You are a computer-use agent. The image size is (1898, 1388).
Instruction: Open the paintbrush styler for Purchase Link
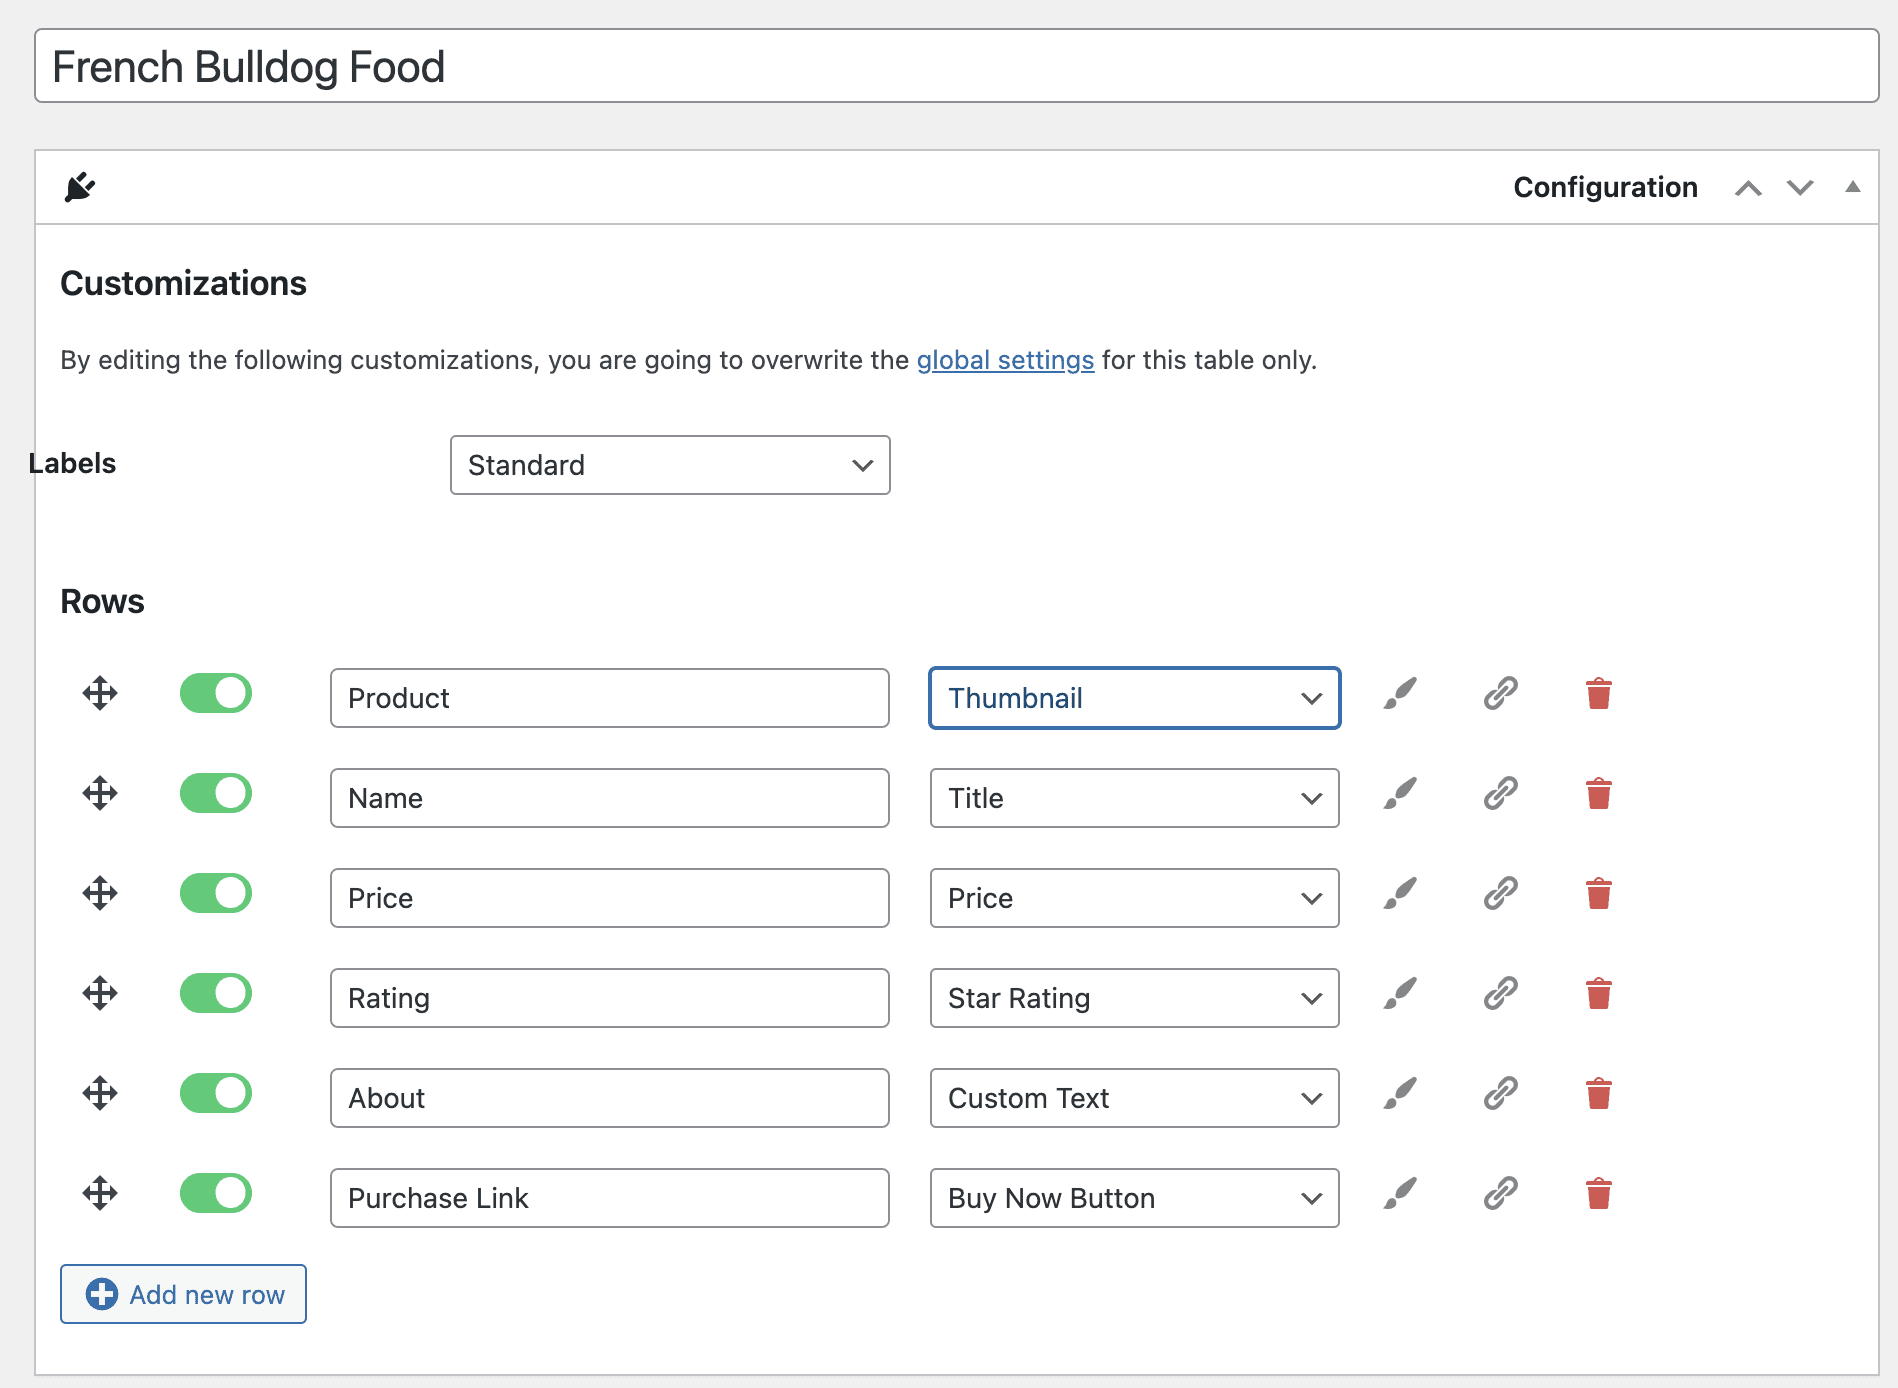click(1399, 1192)
